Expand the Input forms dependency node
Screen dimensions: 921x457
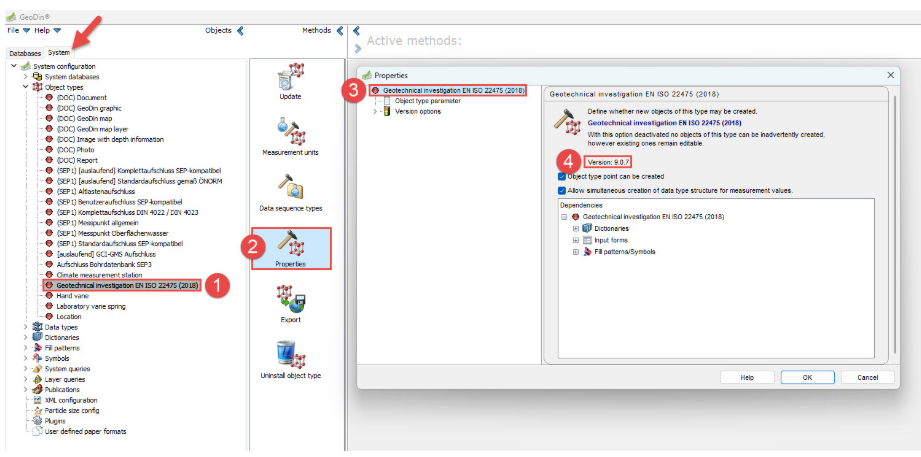coord(576,240)
